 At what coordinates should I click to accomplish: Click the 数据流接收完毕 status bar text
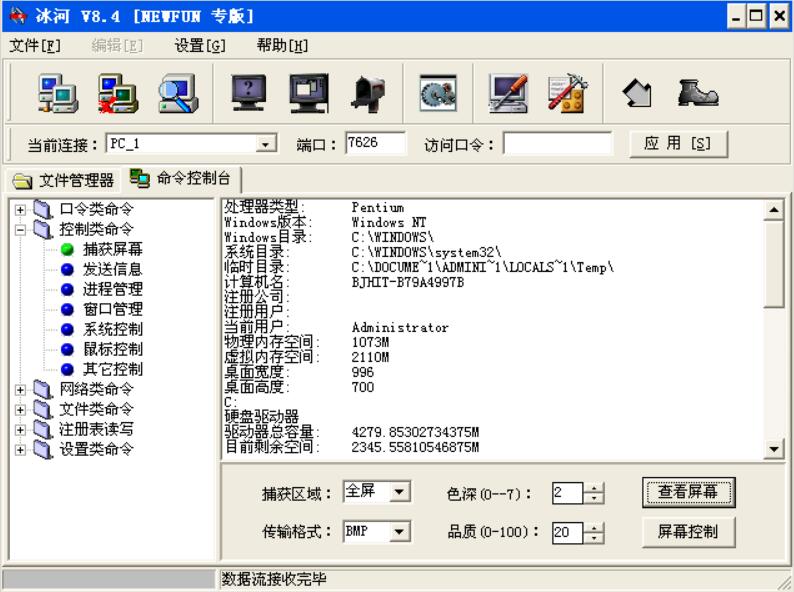(274, 579)
